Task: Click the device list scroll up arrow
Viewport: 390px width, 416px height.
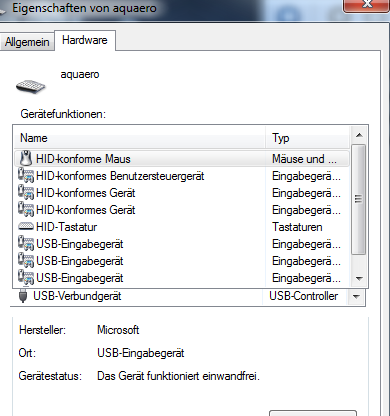Action: pos(359,135)
